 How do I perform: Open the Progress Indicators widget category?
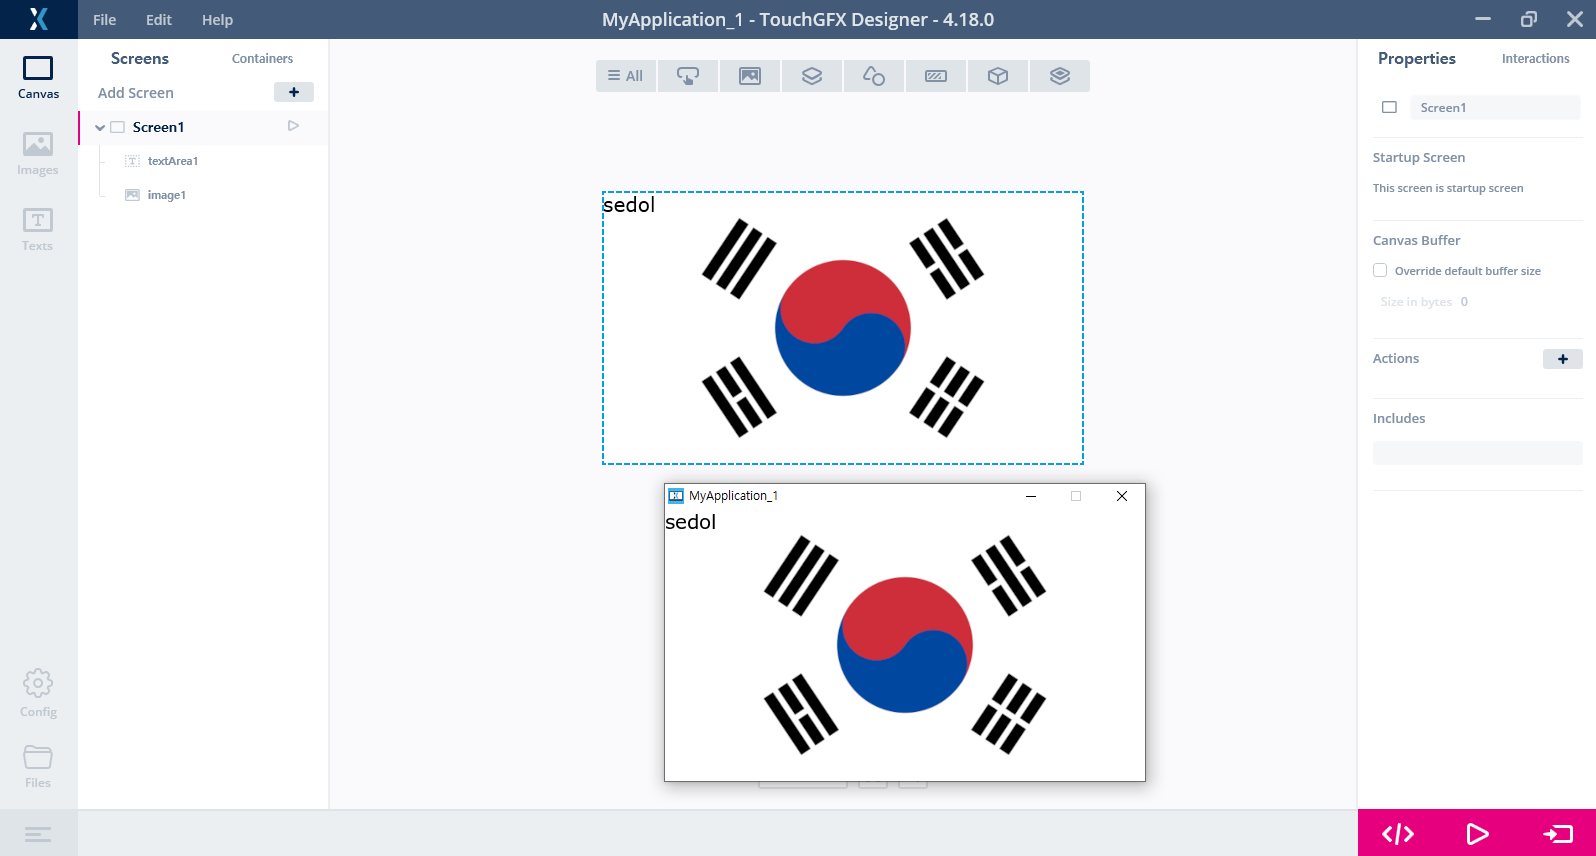pyautogui.click(x=936, y=76)
